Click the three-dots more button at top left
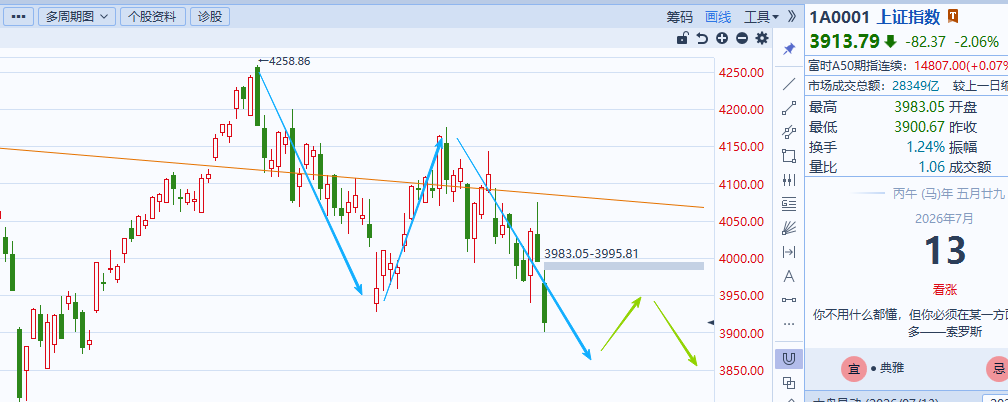 pyautogui.click(x=18, y=17)
